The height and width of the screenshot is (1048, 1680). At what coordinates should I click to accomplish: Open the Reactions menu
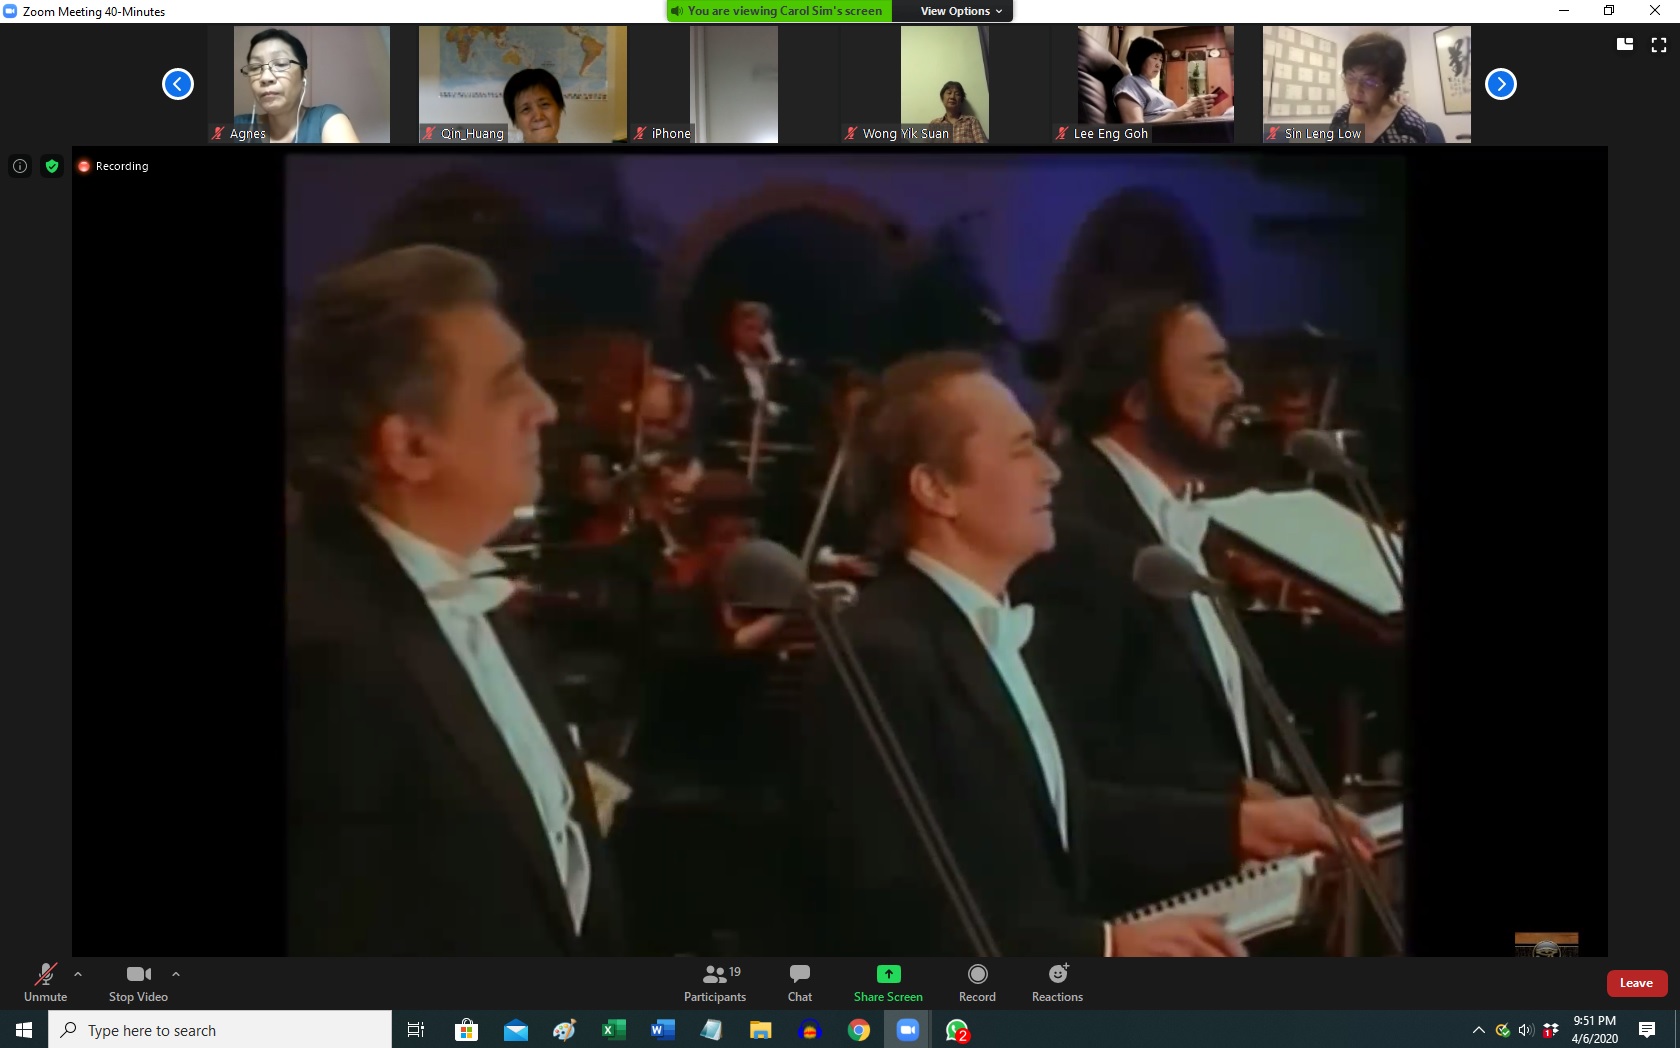1057,982
